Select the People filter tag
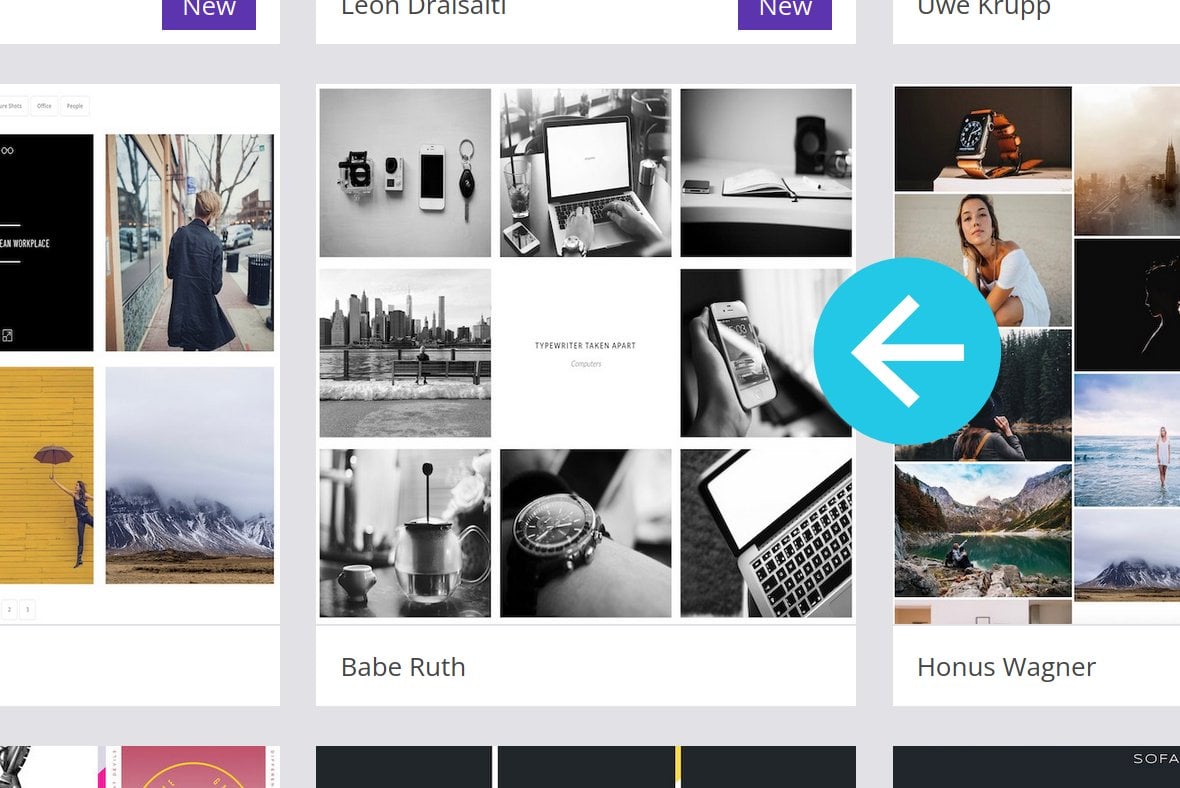Image resolution: width=1180 pixels, height=788 pixels. click(75, 106)
